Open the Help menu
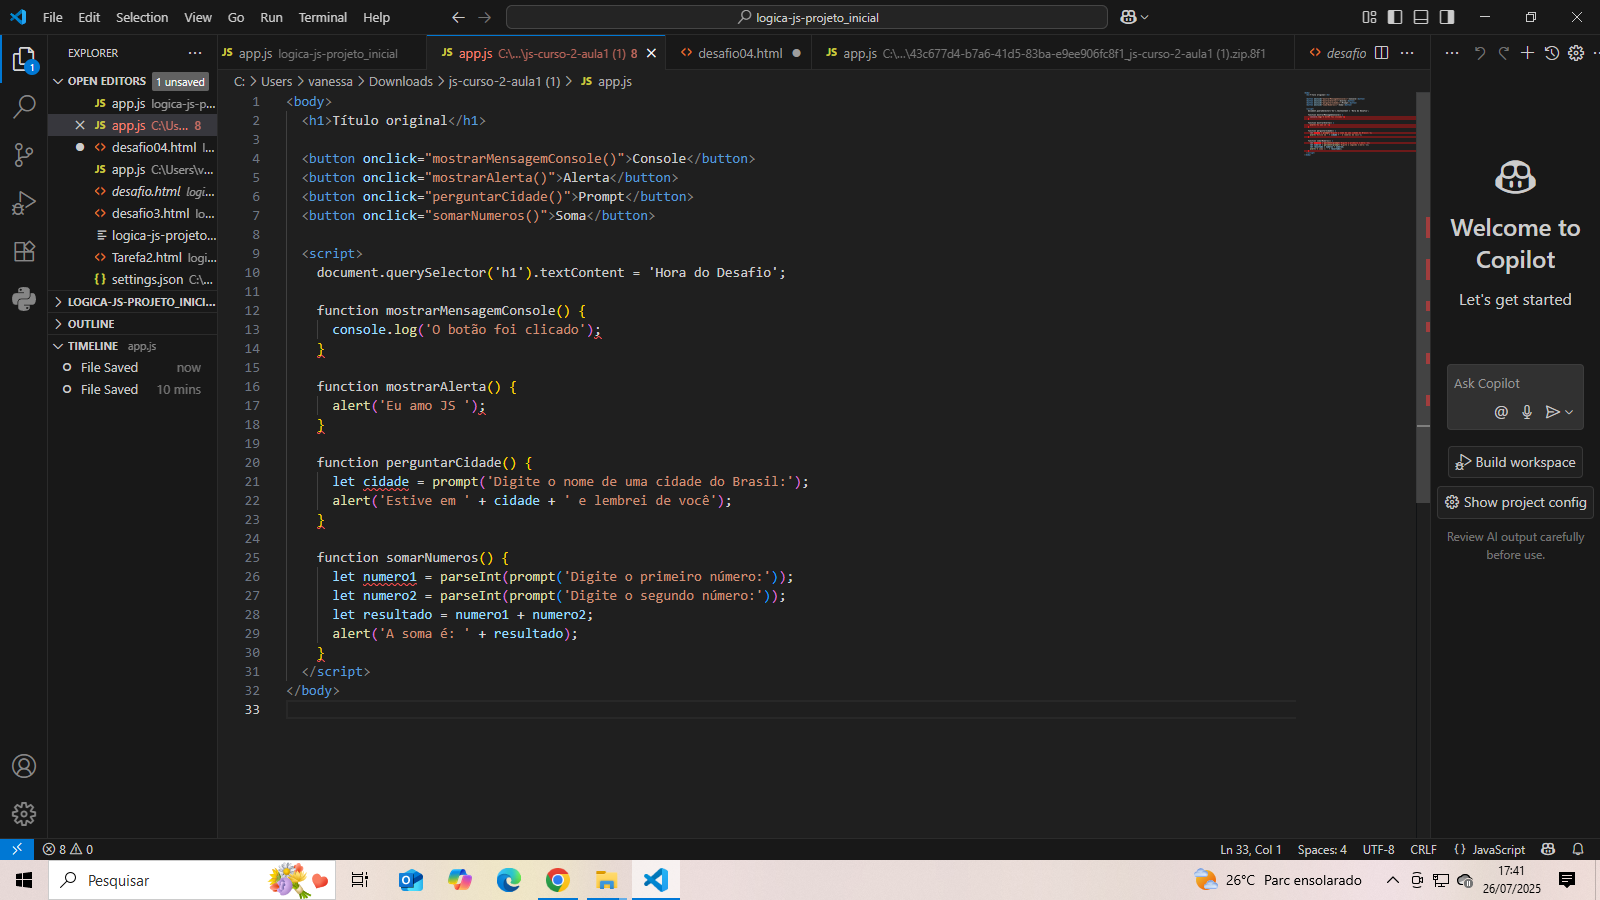Viewport: 1600px width, 900px height. [377, 17]
